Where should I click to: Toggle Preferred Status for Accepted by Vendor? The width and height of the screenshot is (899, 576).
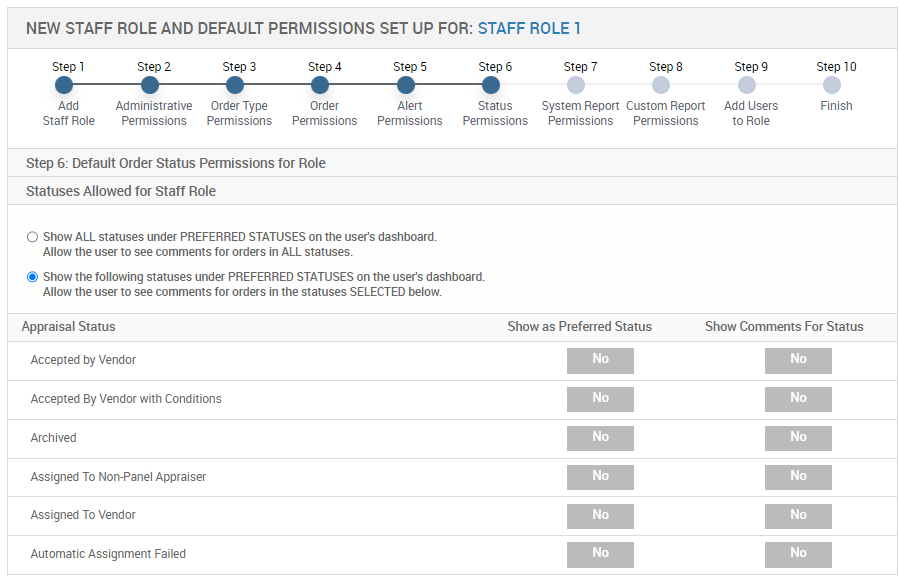point(600,360)
